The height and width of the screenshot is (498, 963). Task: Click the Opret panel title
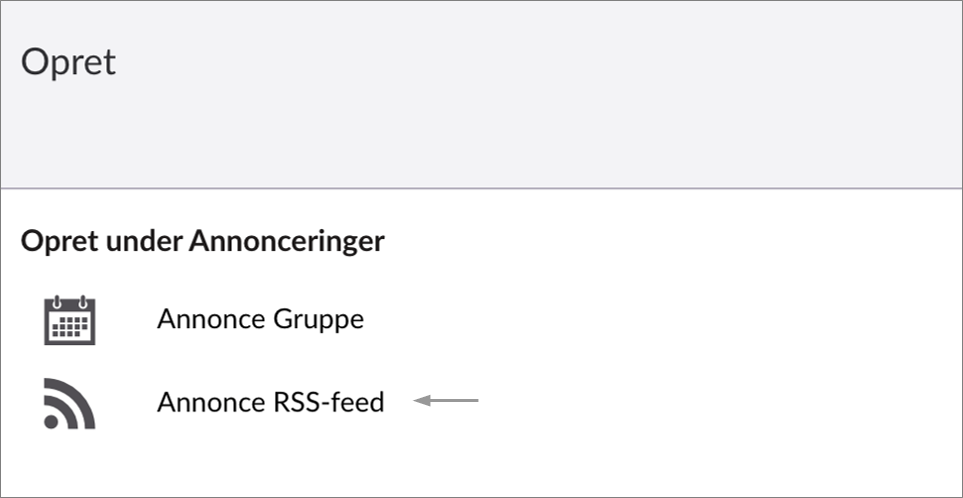pyautogui.click(x=68, y=62)
